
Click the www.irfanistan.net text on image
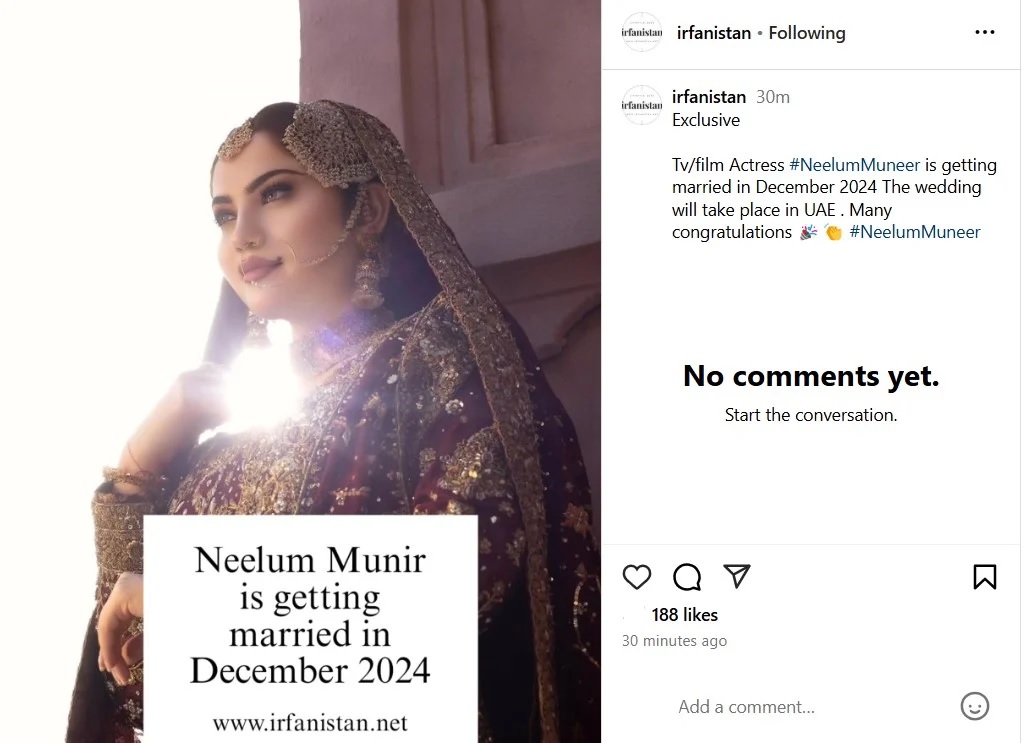310,722
